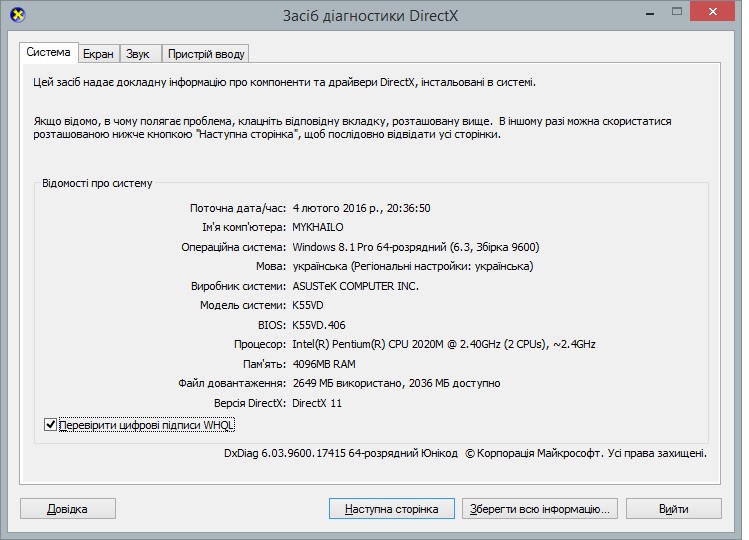Click the language value українська
This screenshot has width=749, height=540.
coord(413,266)
